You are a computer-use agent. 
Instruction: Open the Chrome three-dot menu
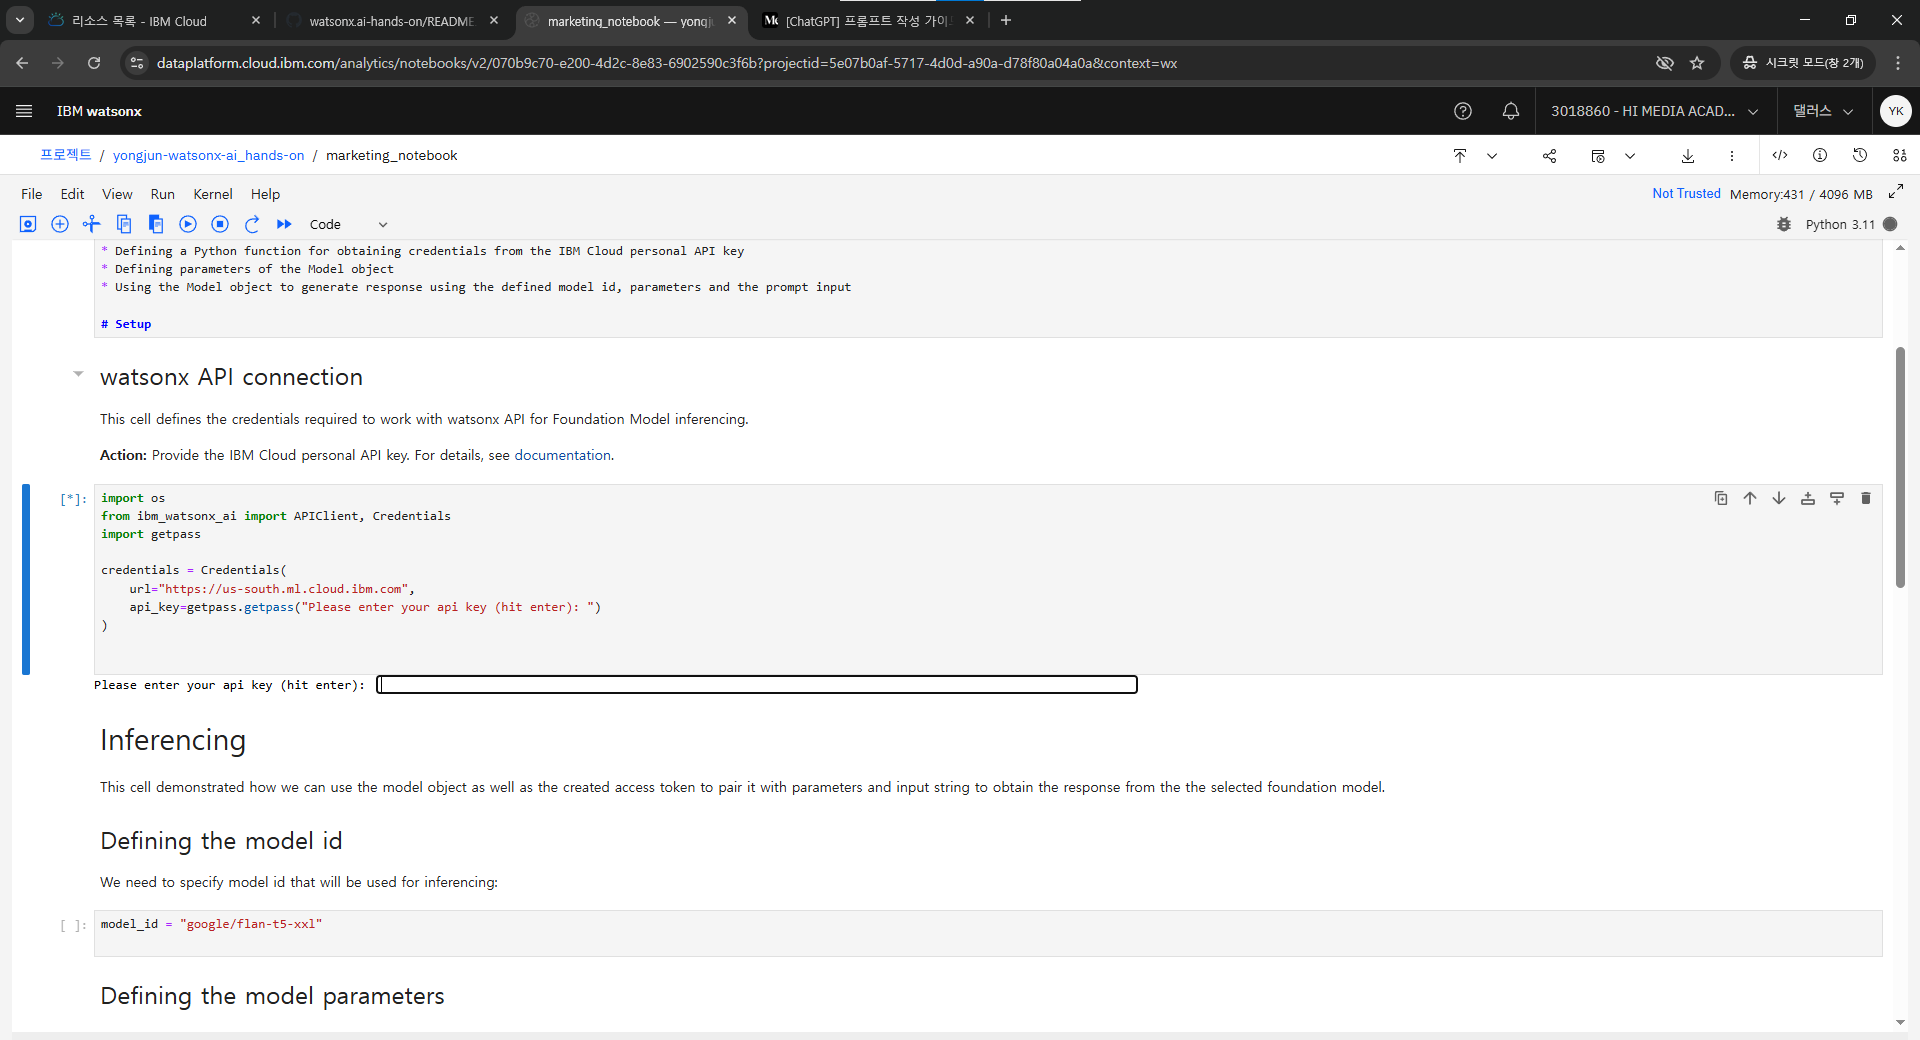tap(1898, 63)
